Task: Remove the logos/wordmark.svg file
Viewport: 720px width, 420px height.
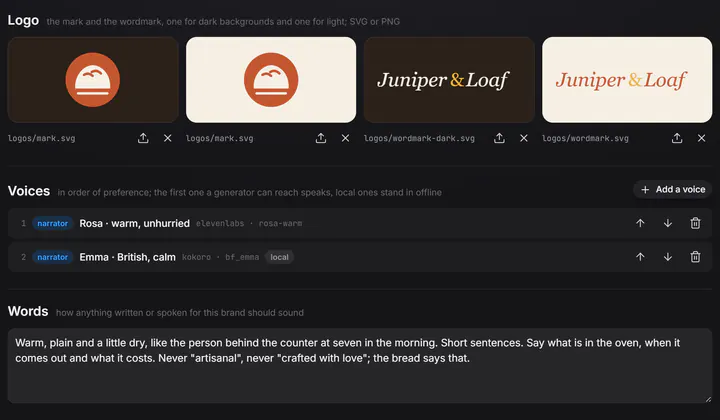Action: pos(701,138)
